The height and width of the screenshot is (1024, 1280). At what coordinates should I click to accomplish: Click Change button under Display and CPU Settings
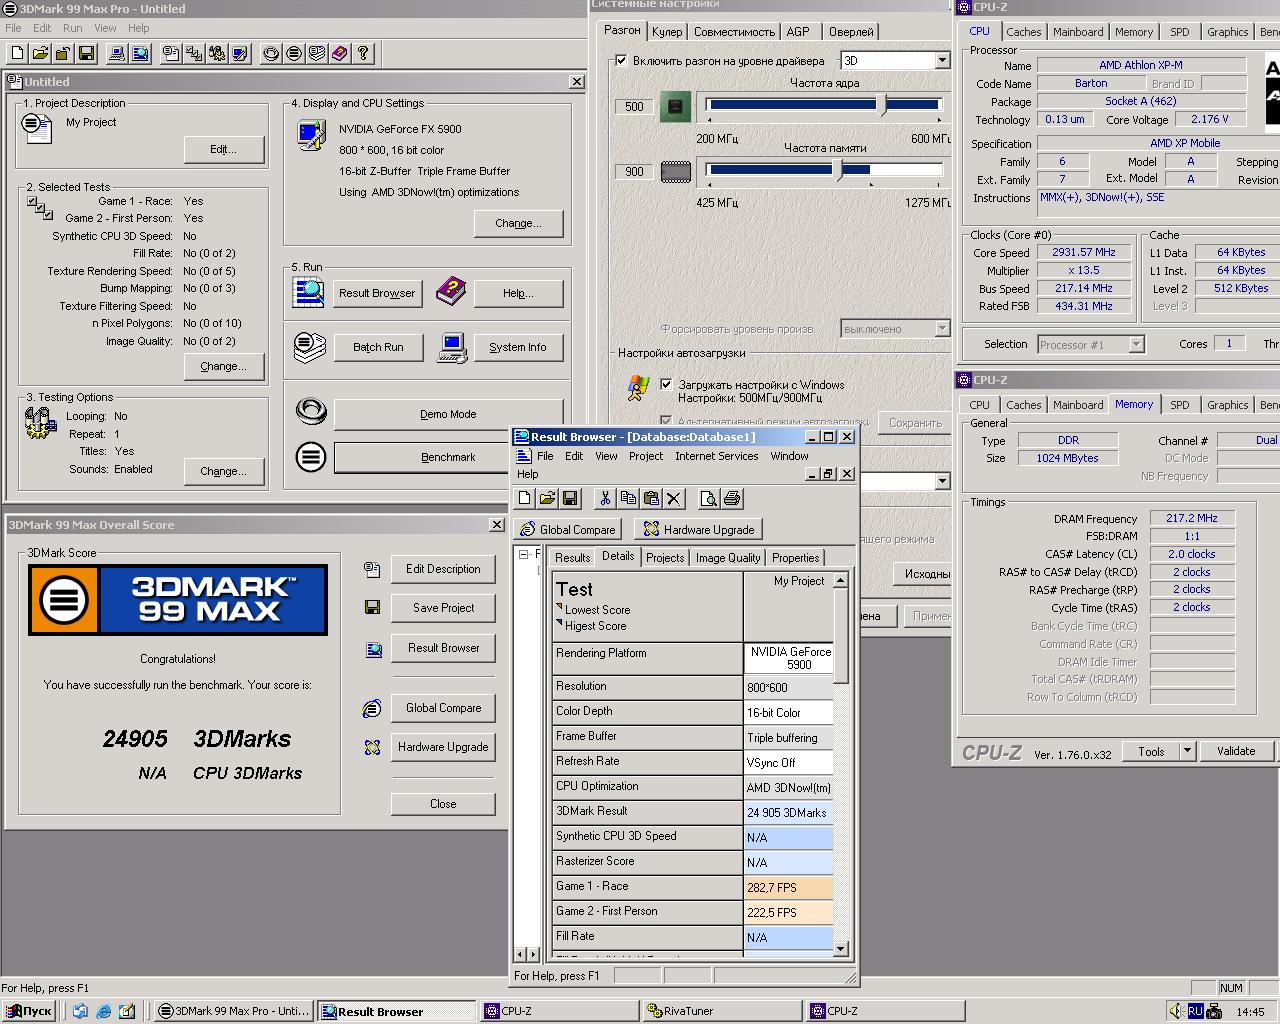click(518, 223)
